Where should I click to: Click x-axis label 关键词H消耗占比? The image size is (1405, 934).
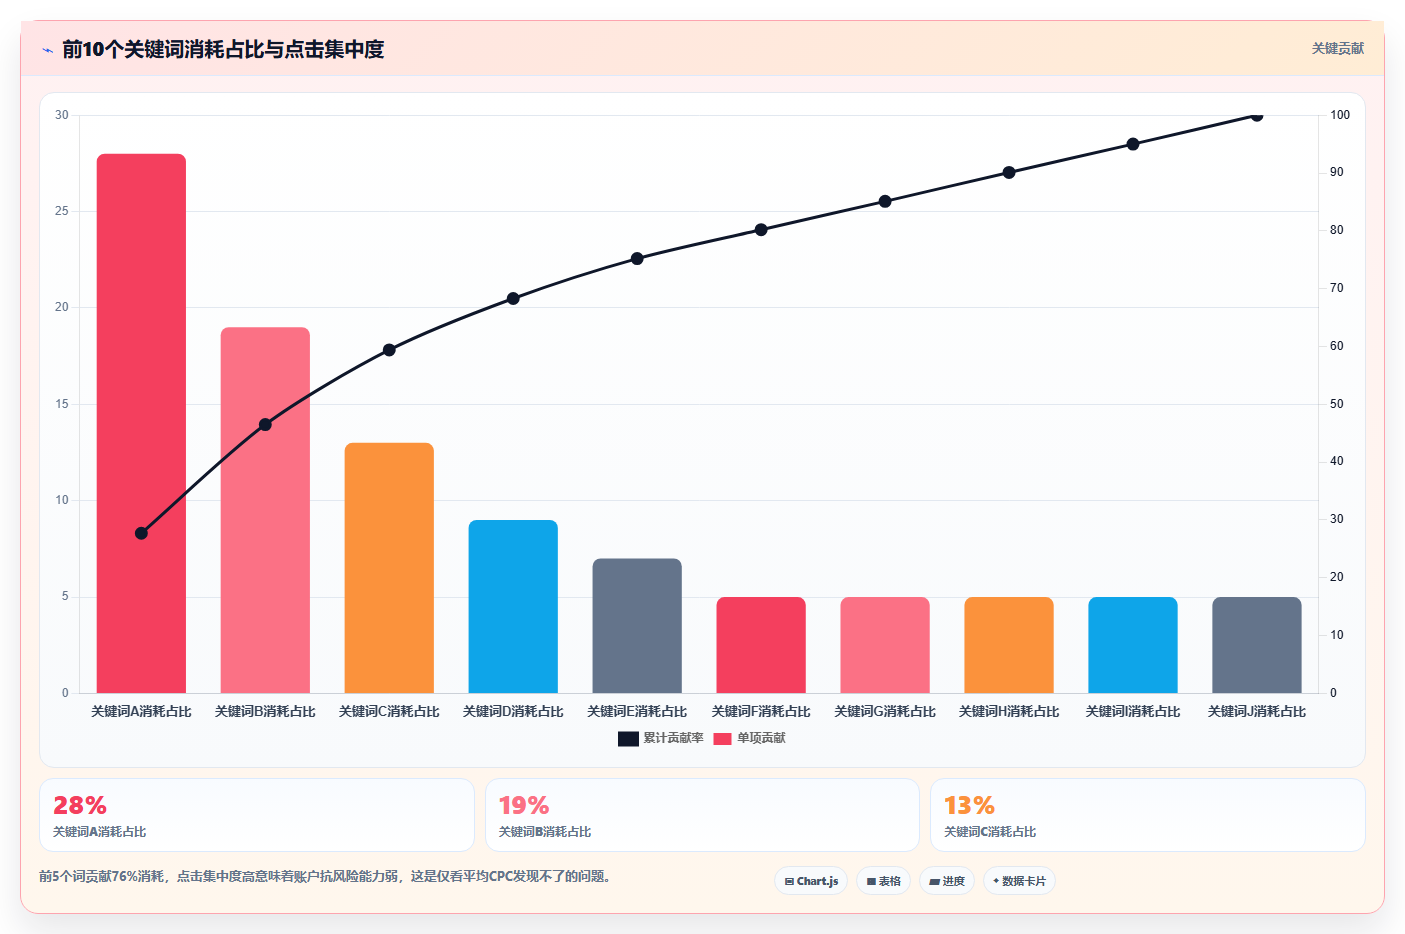coord(1009,712)
